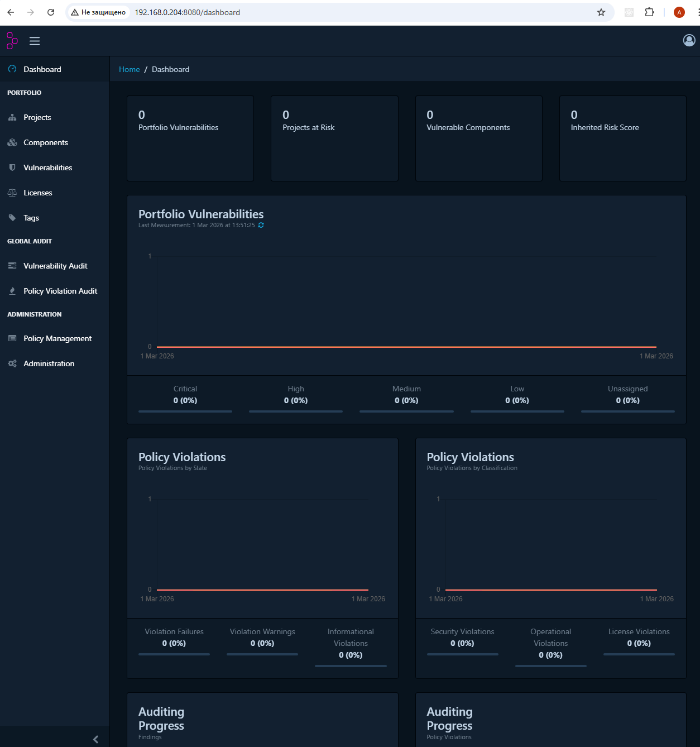This screenshot has height=747, width=700.
Task: Open the Licenses scale icon
Action: [x=12, y=193]
